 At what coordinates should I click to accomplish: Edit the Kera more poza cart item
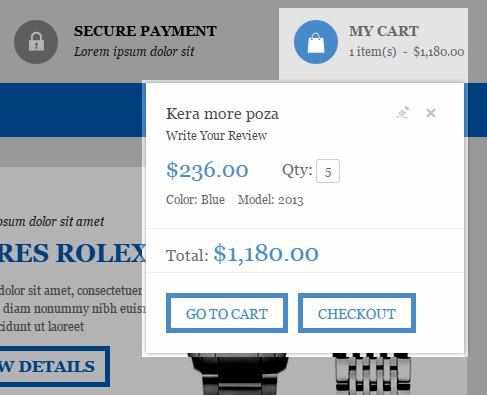pyautogui.click(x=403, y=113)
